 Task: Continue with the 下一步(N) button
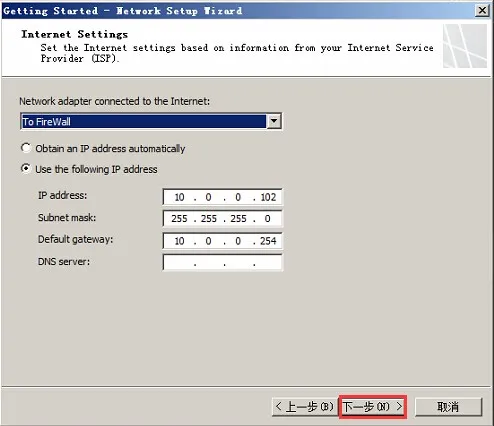click(373, 407)
